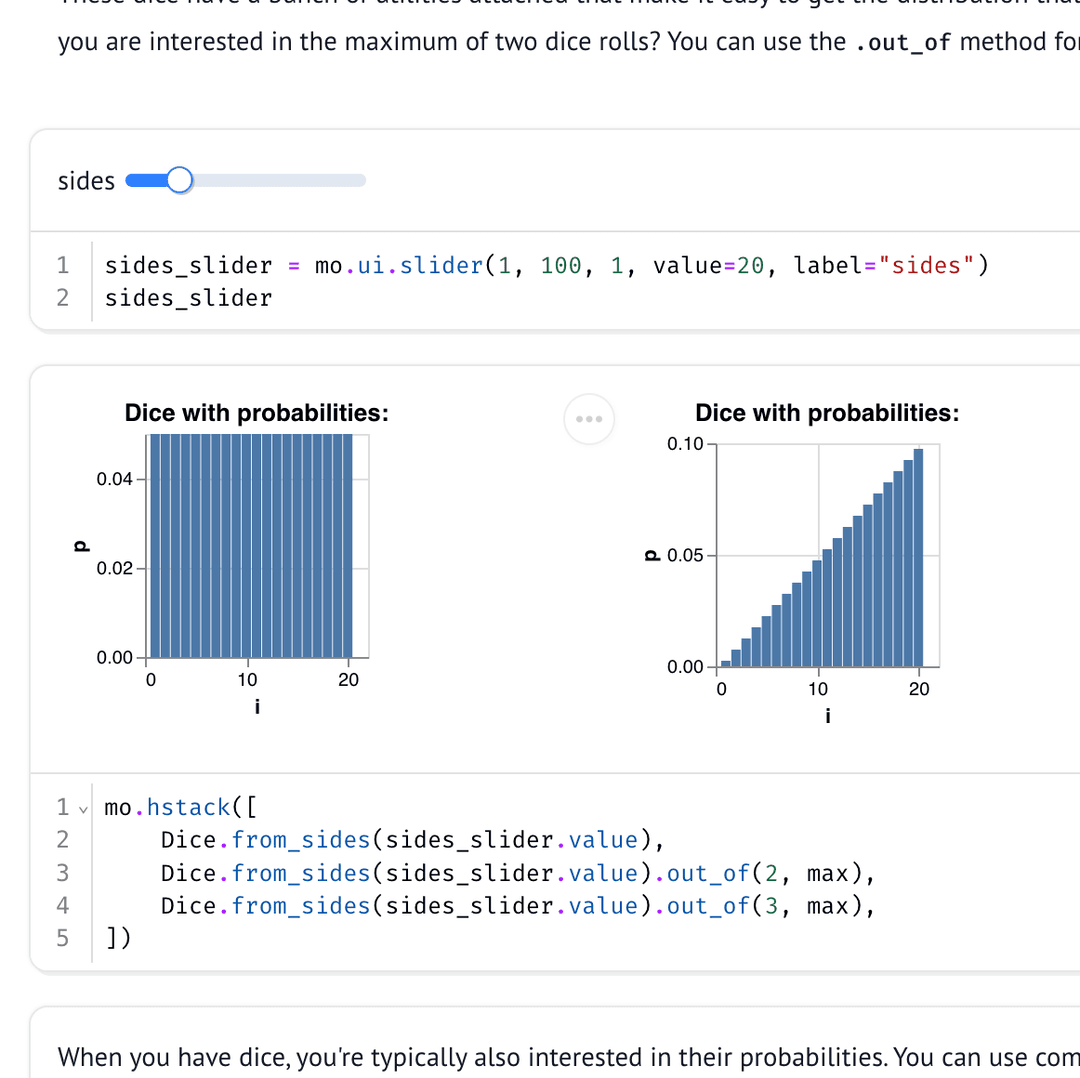Open the chart actions ellipsis menu
Image resolution: width=1080 pixels, height=1078 pixels.
coord(588,418)
